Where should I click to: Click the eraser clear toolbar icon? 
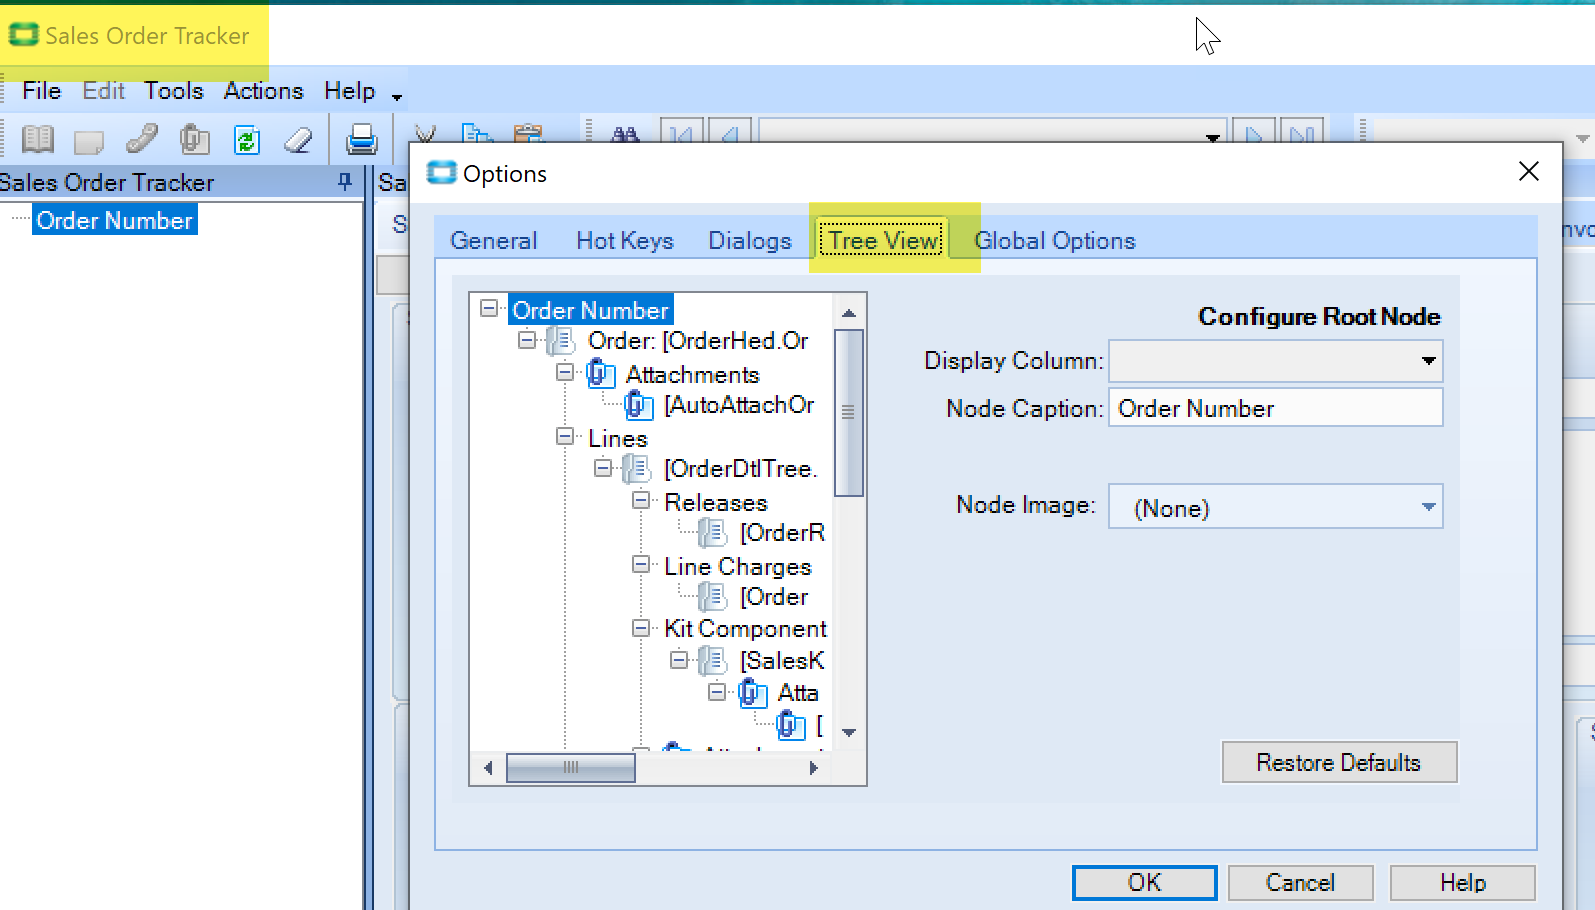[298, 140]
